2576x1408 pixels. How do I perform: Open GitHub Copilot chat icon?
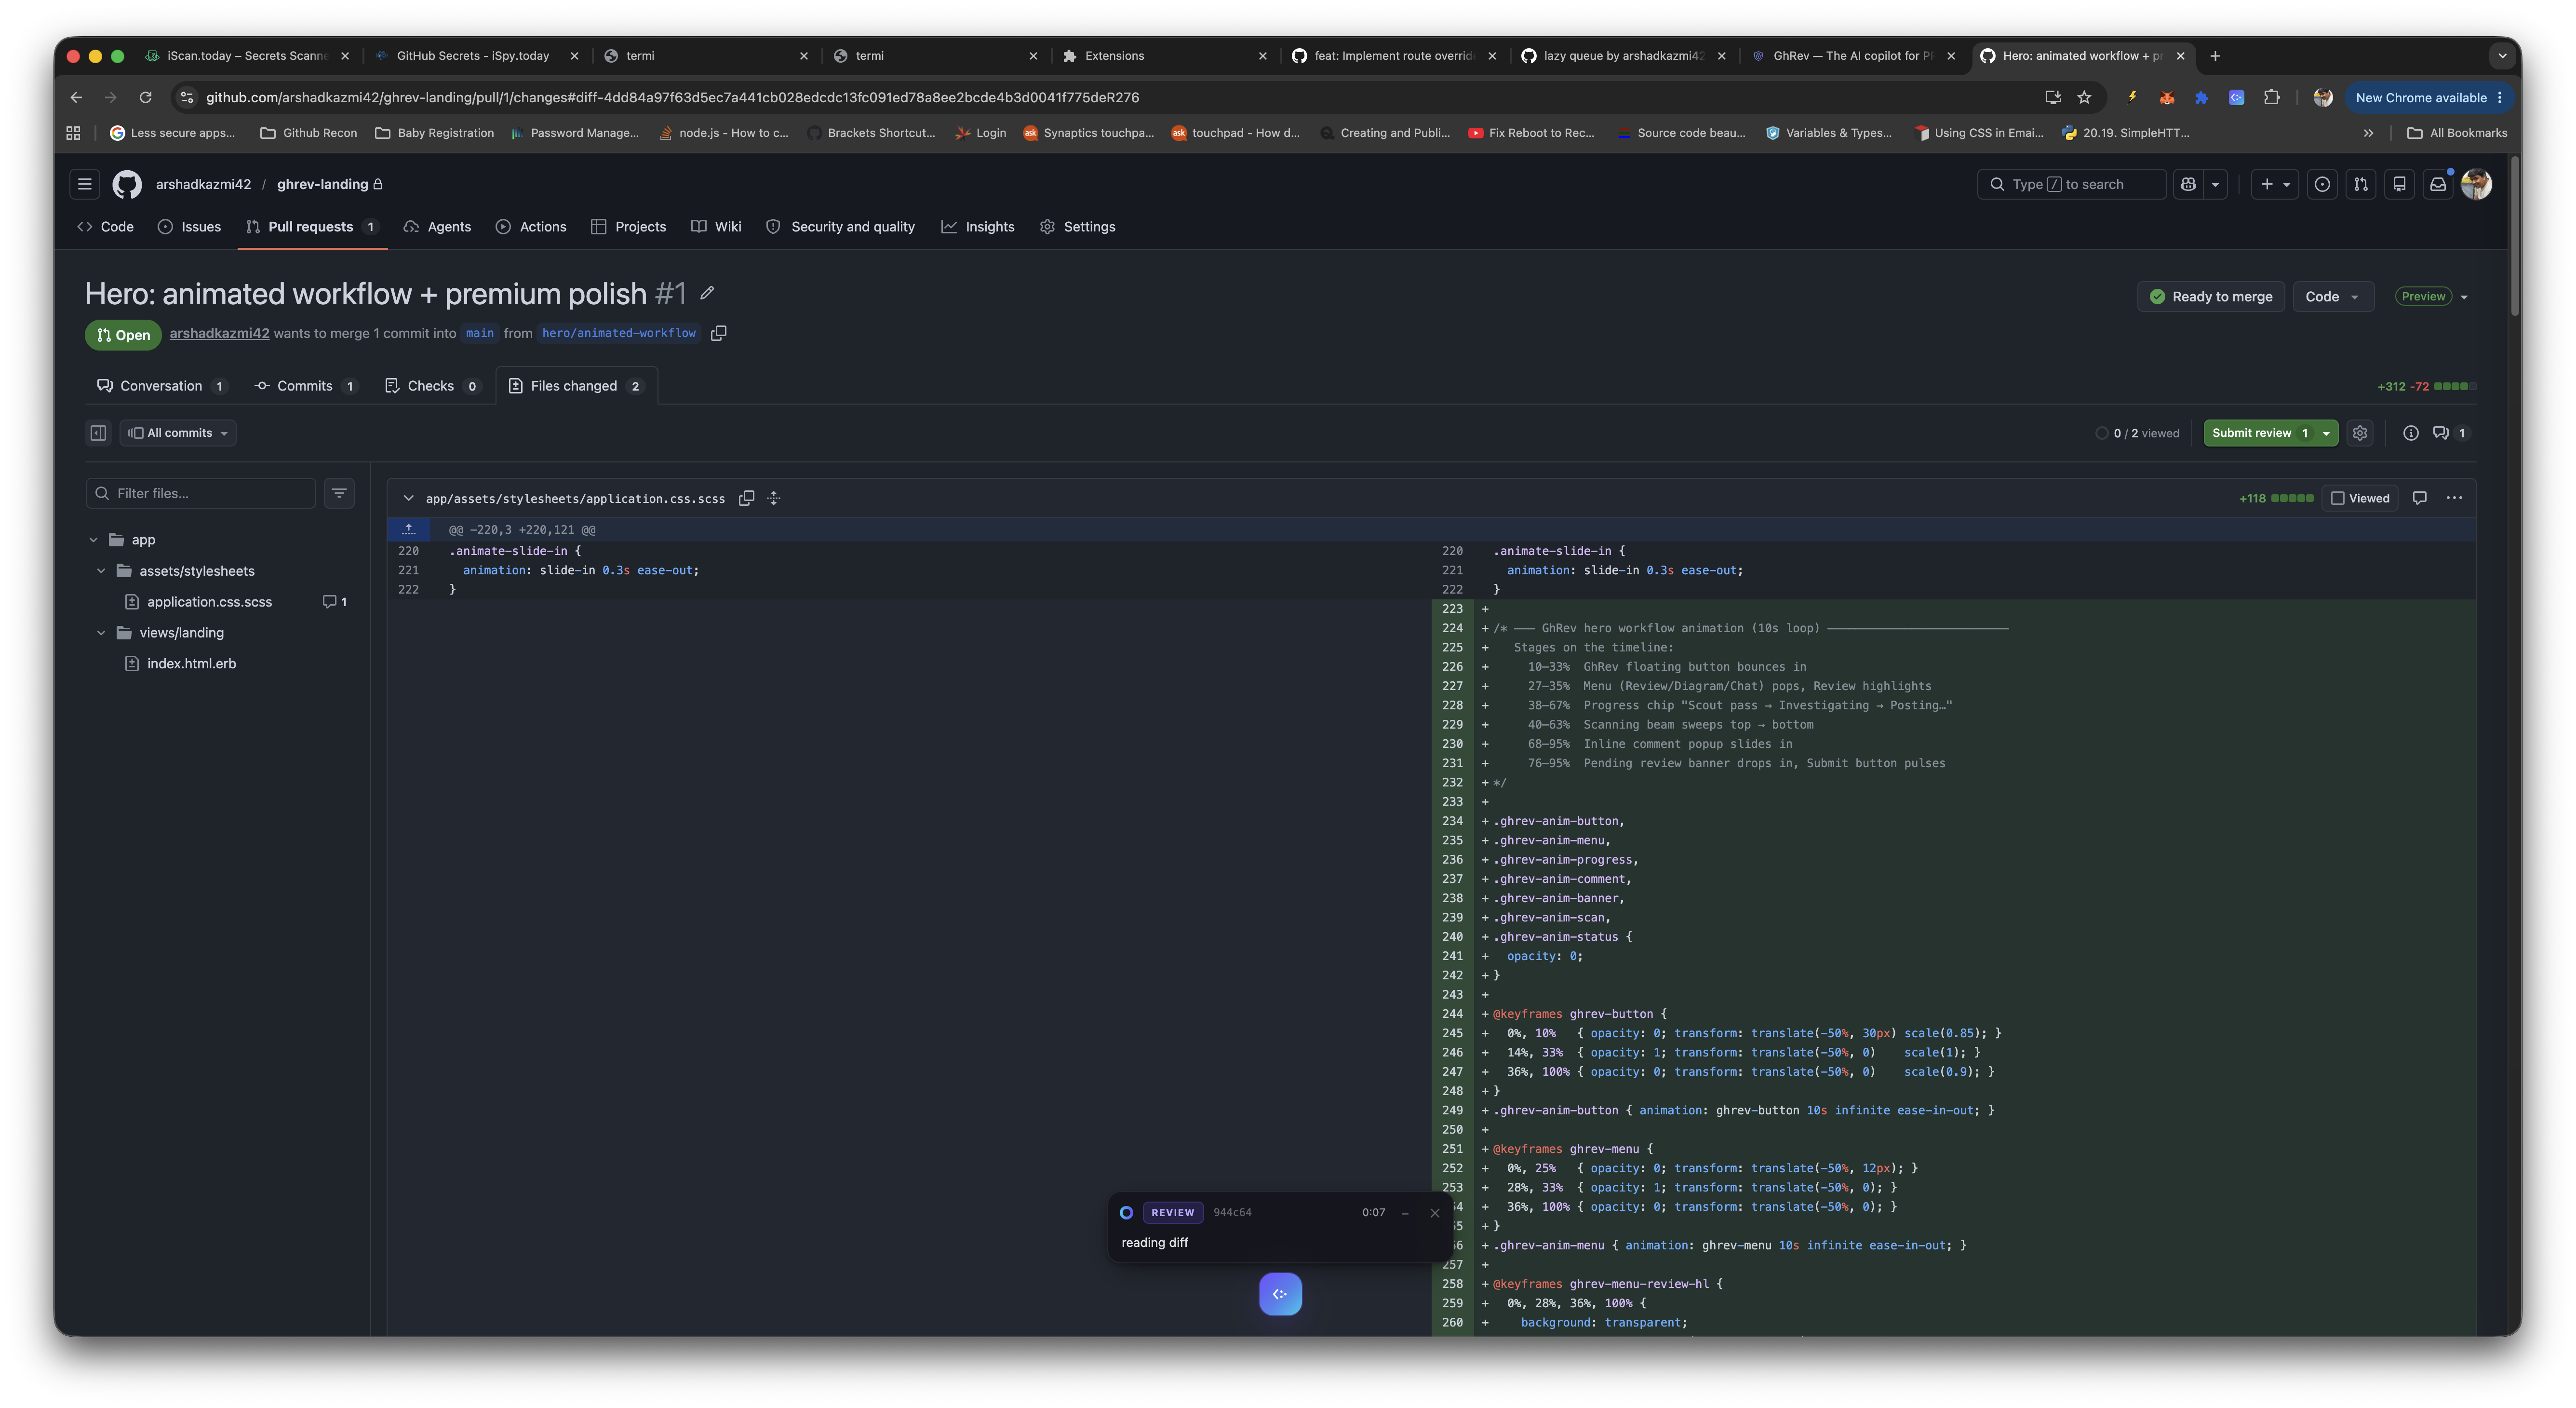pyautogui.click(x=2188, y=184)
